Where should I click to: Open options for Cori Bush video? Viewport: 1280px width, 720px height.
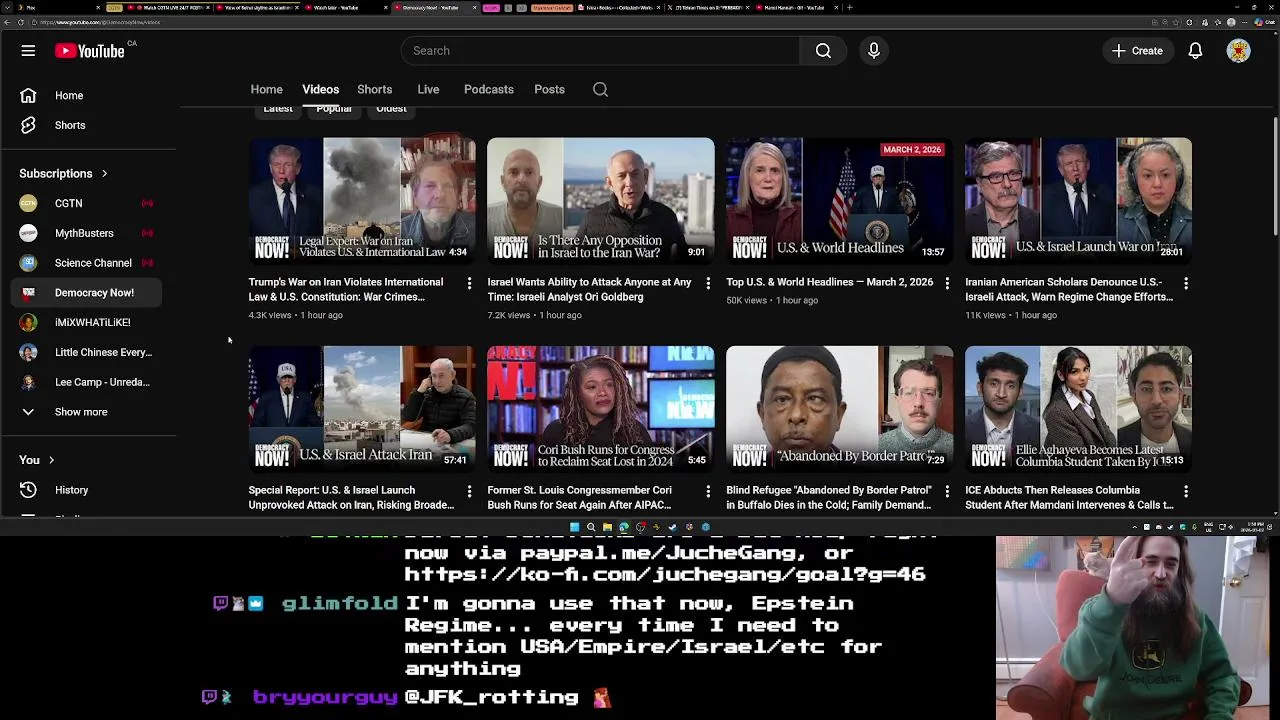[x=708, y=492]
